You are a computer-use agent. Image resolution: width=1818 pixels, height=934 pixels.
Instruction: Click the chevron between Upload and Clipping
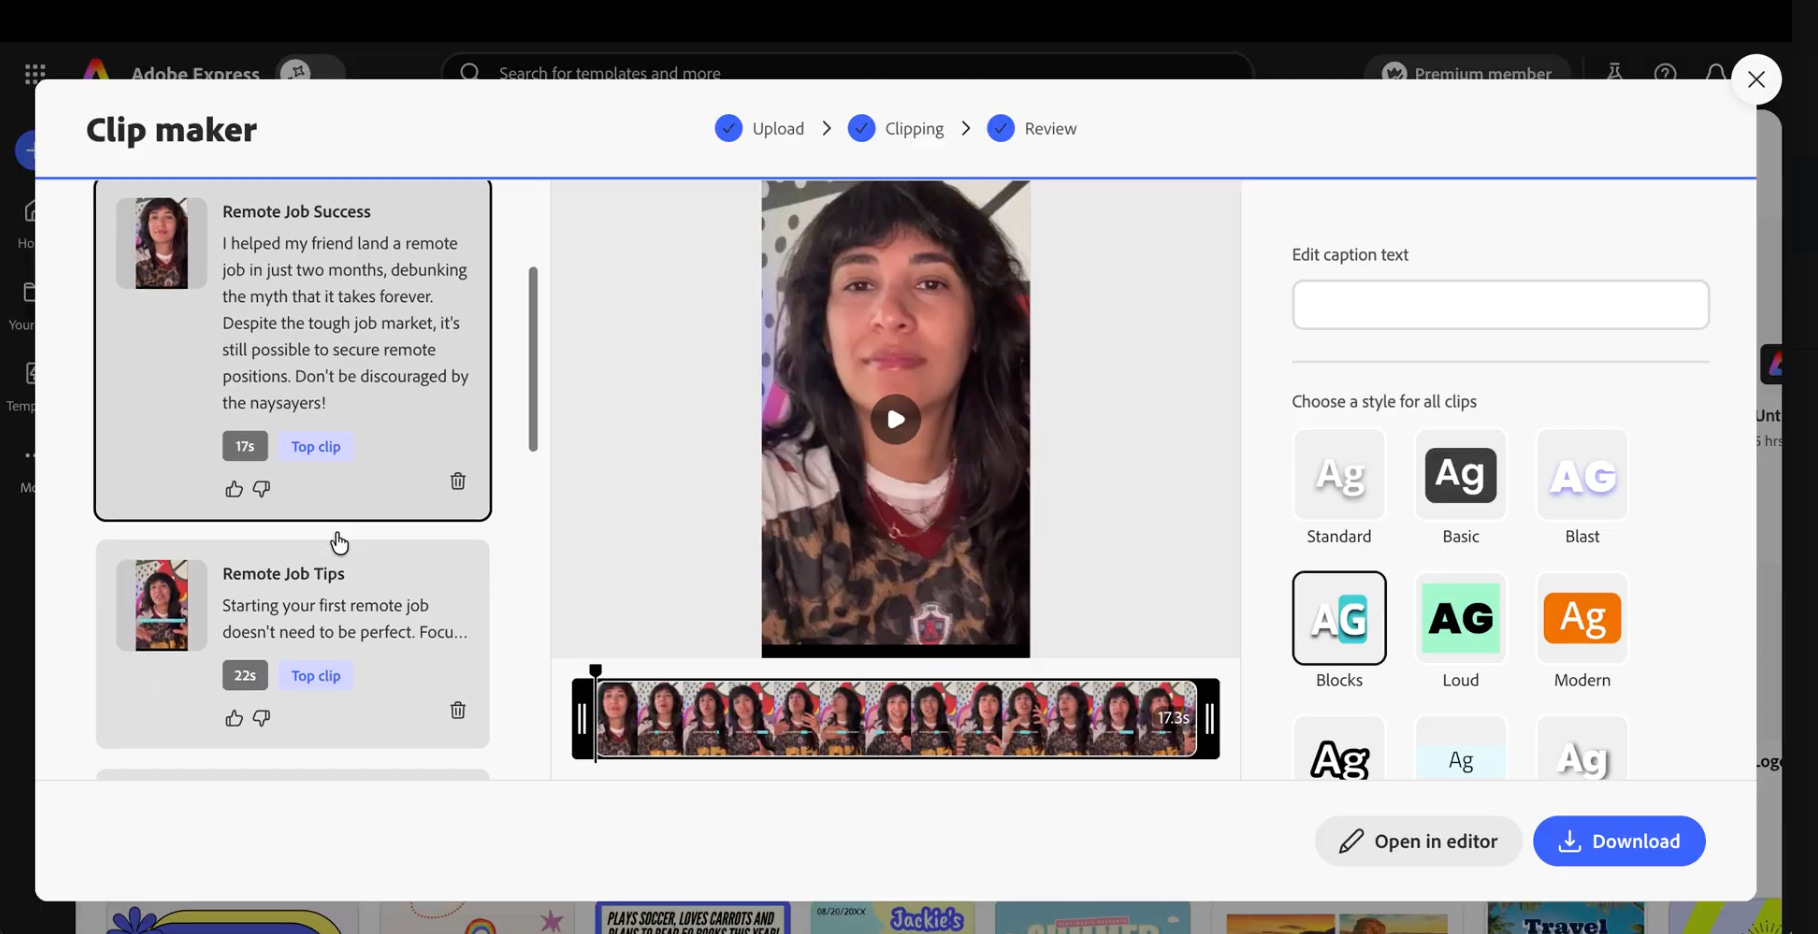click(x=827, y=128)
